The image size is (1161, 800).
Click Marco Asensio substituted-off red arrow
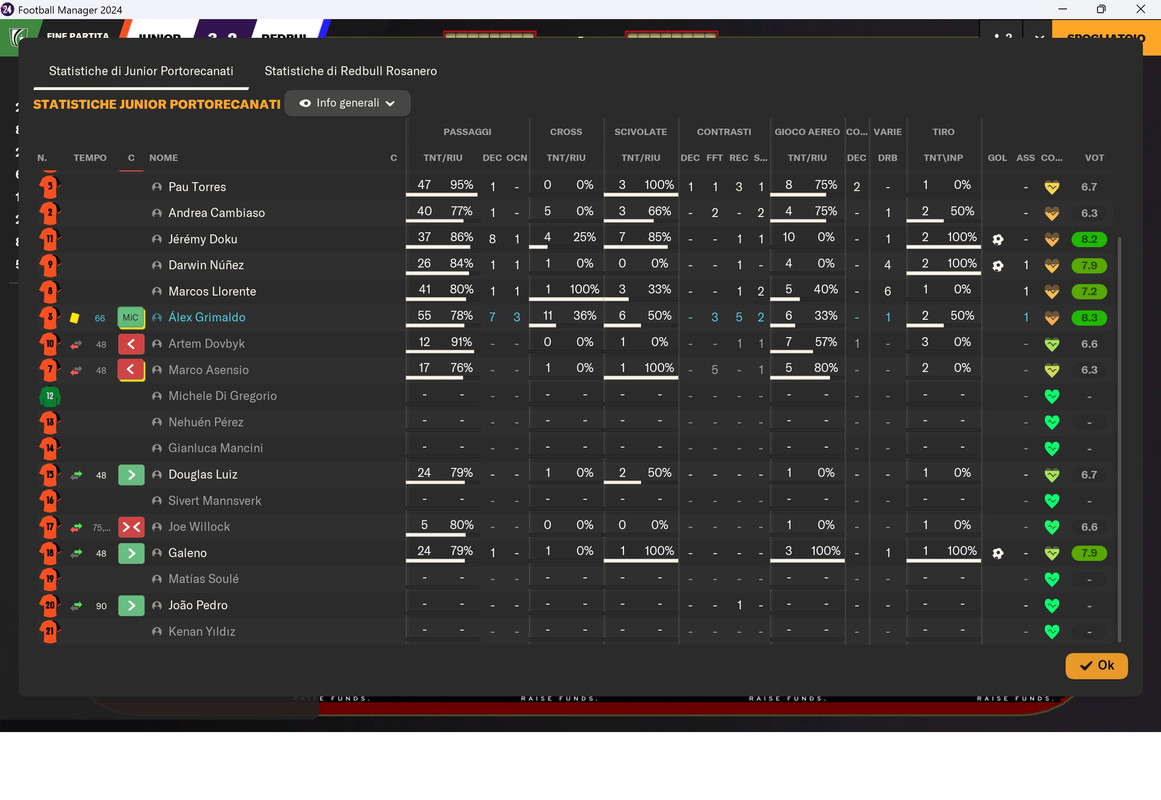click(x=131, y=370)
